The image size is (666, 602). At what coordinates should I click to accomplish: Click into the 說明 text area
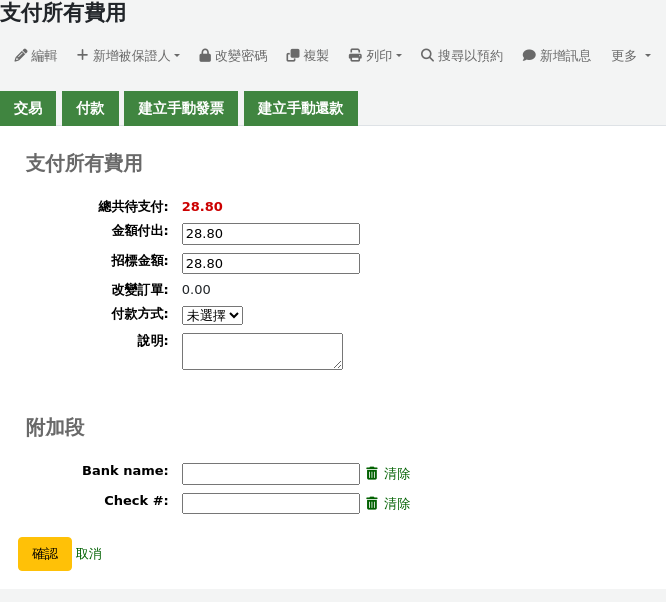point(262,351)
